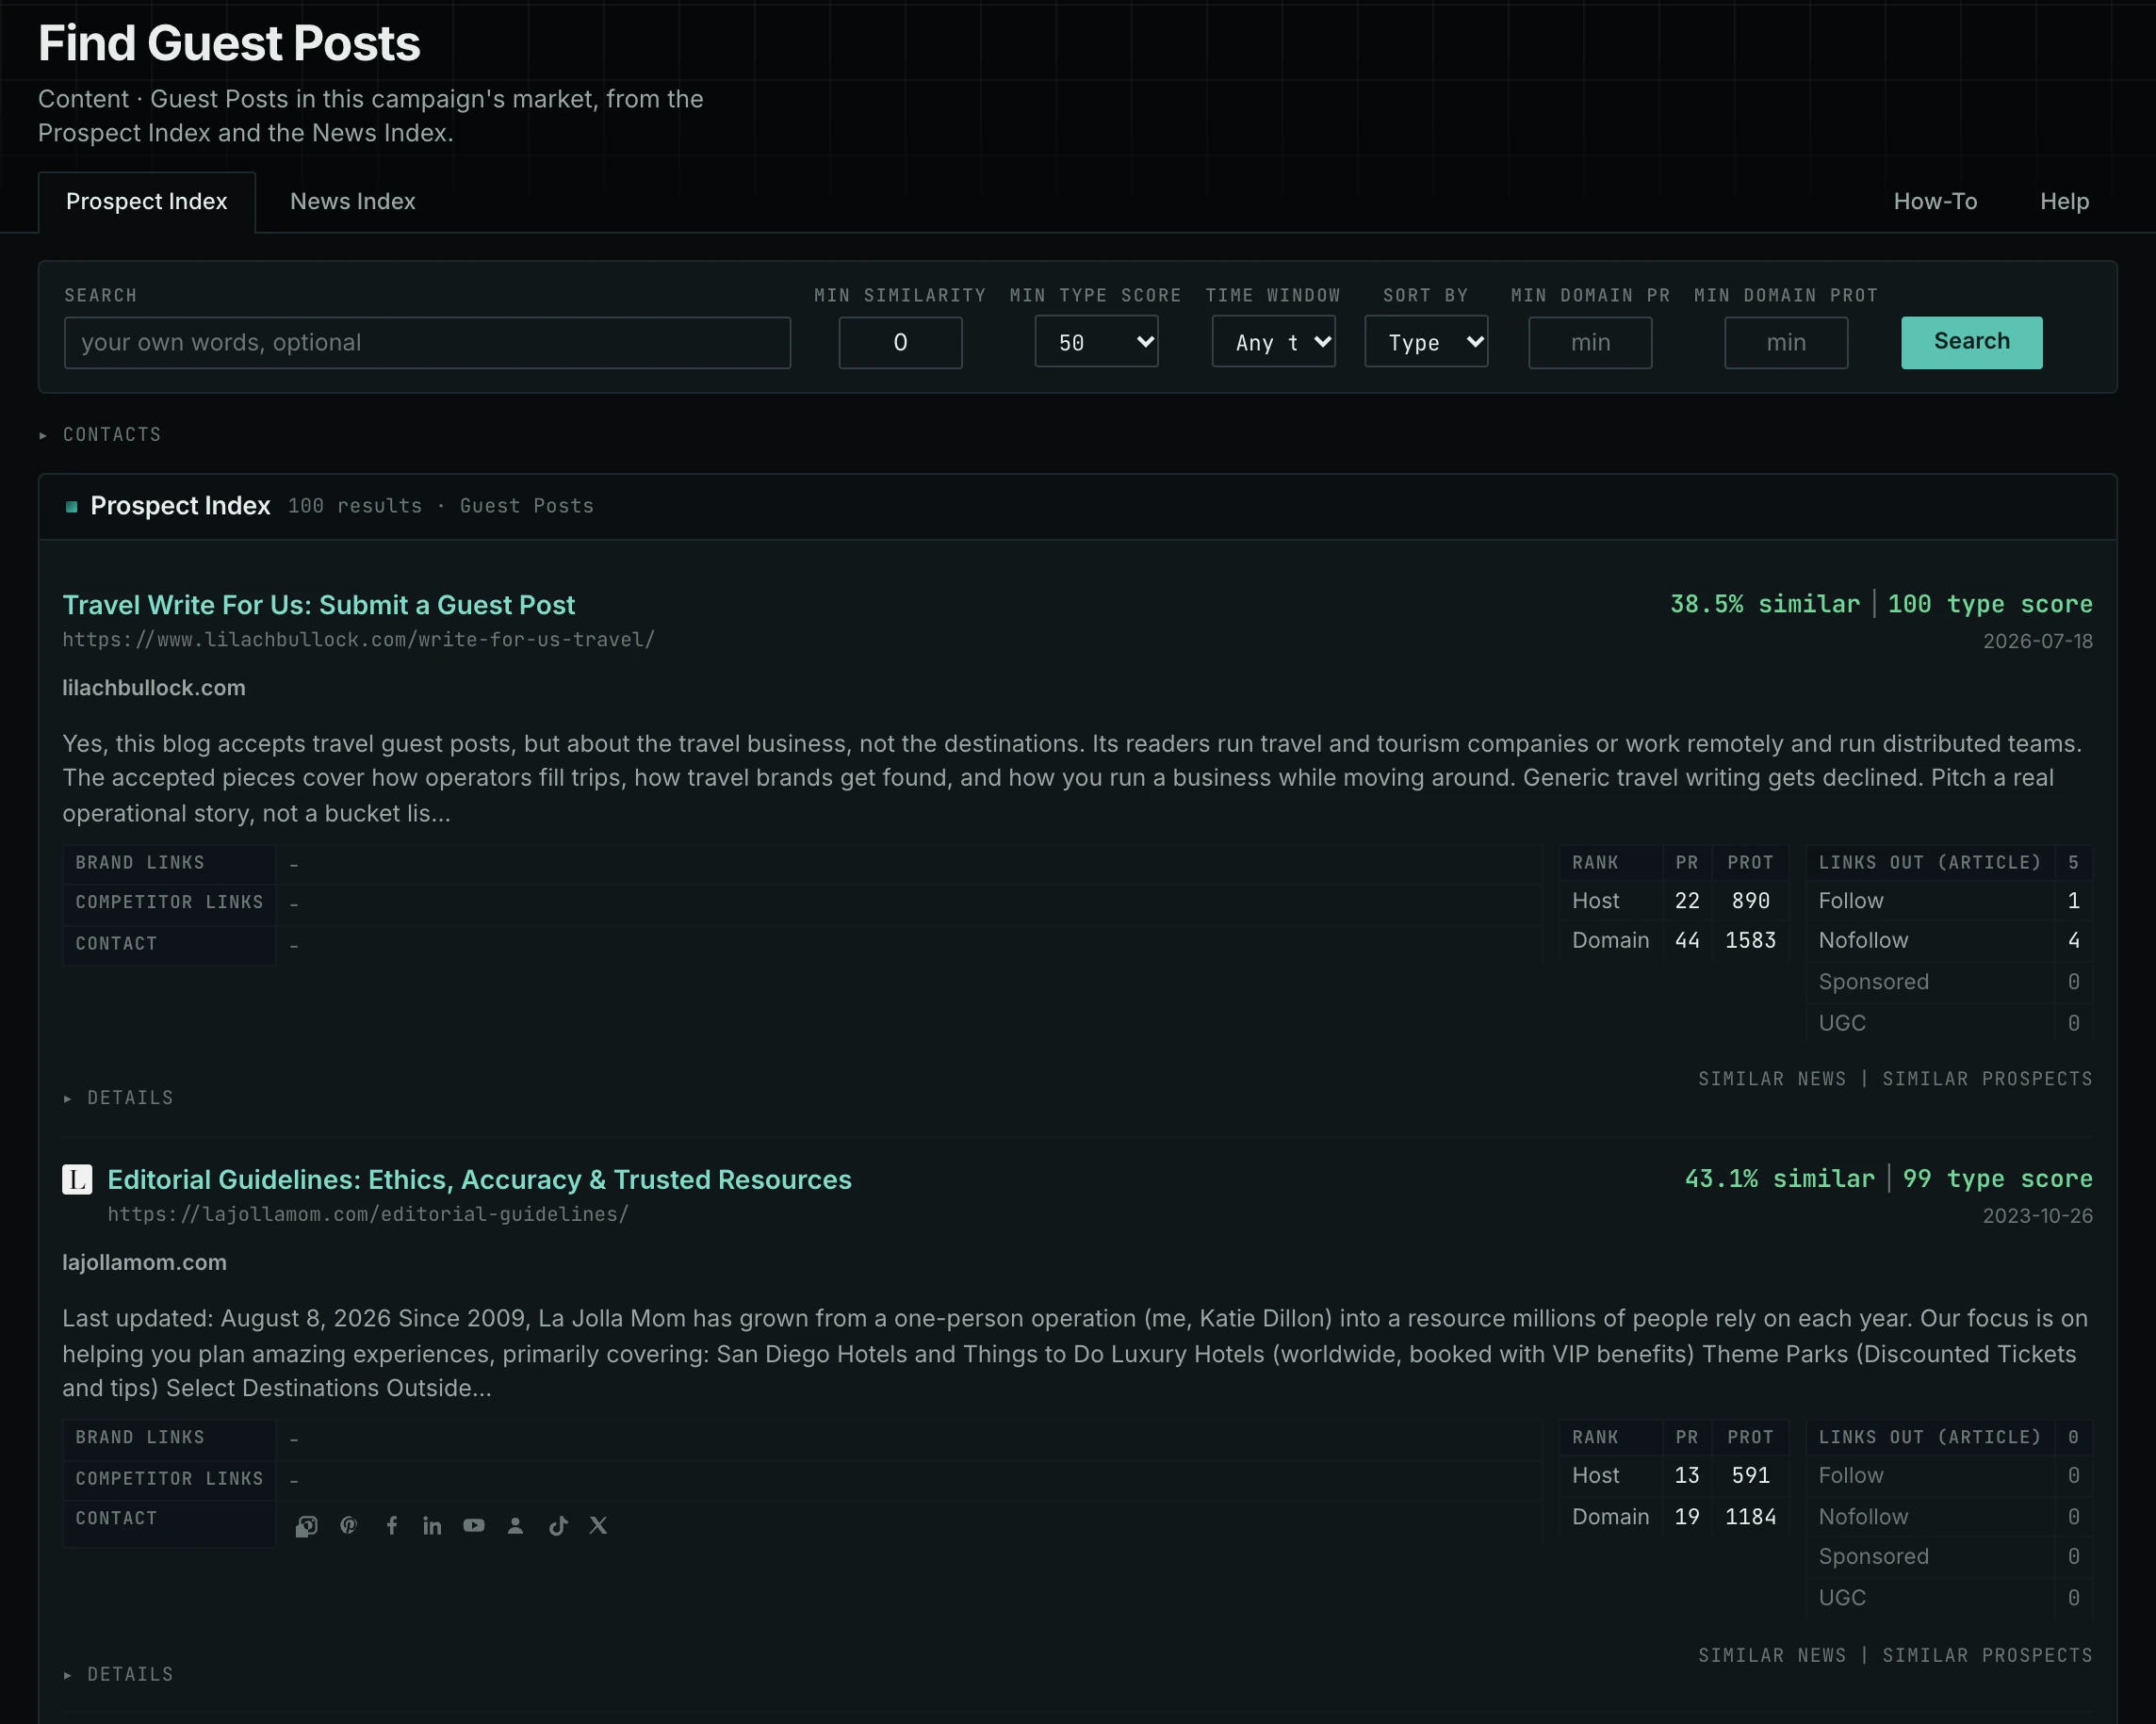
Task: Open the How-To tab
Action: click(x=1935, y=201)
